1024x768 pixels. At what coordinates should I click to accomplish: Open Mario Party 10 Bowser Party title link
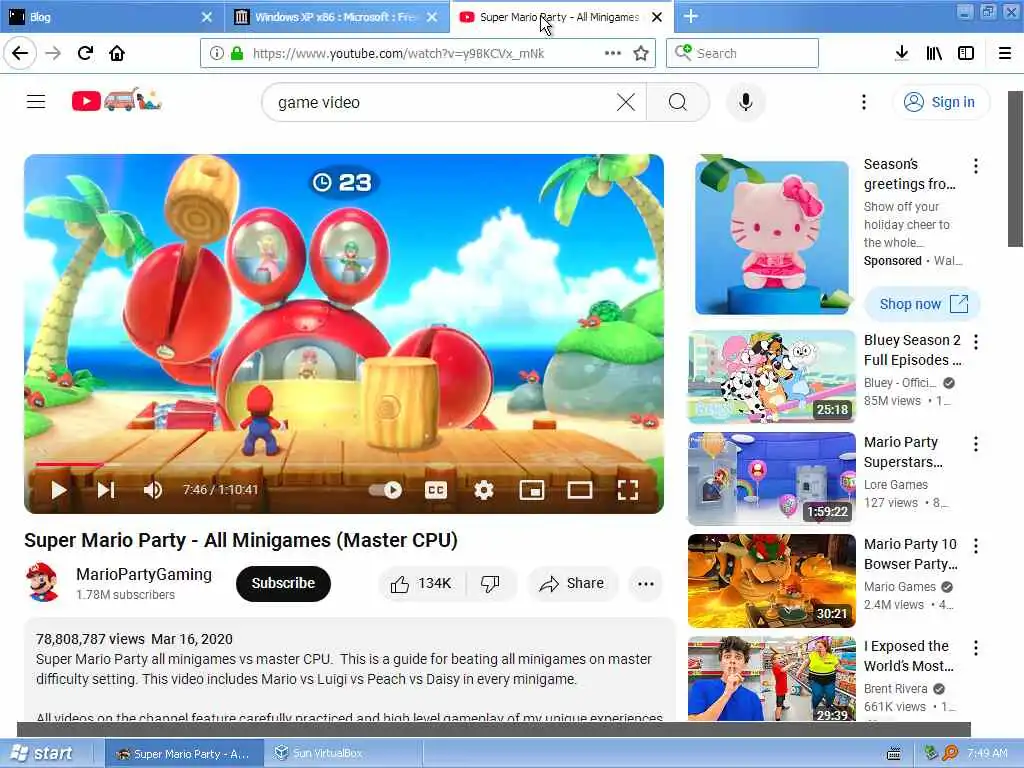(x=911, y=554)
